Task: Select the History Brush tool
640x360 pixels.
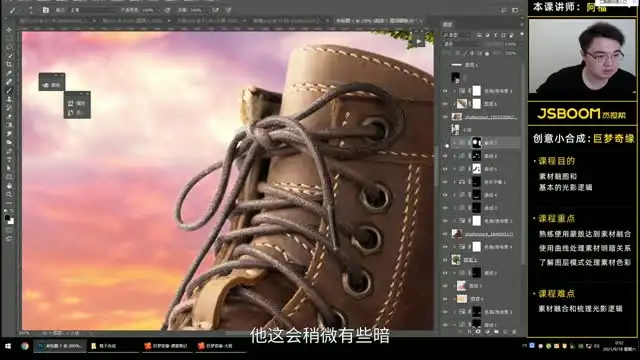Action: point(9,108)
